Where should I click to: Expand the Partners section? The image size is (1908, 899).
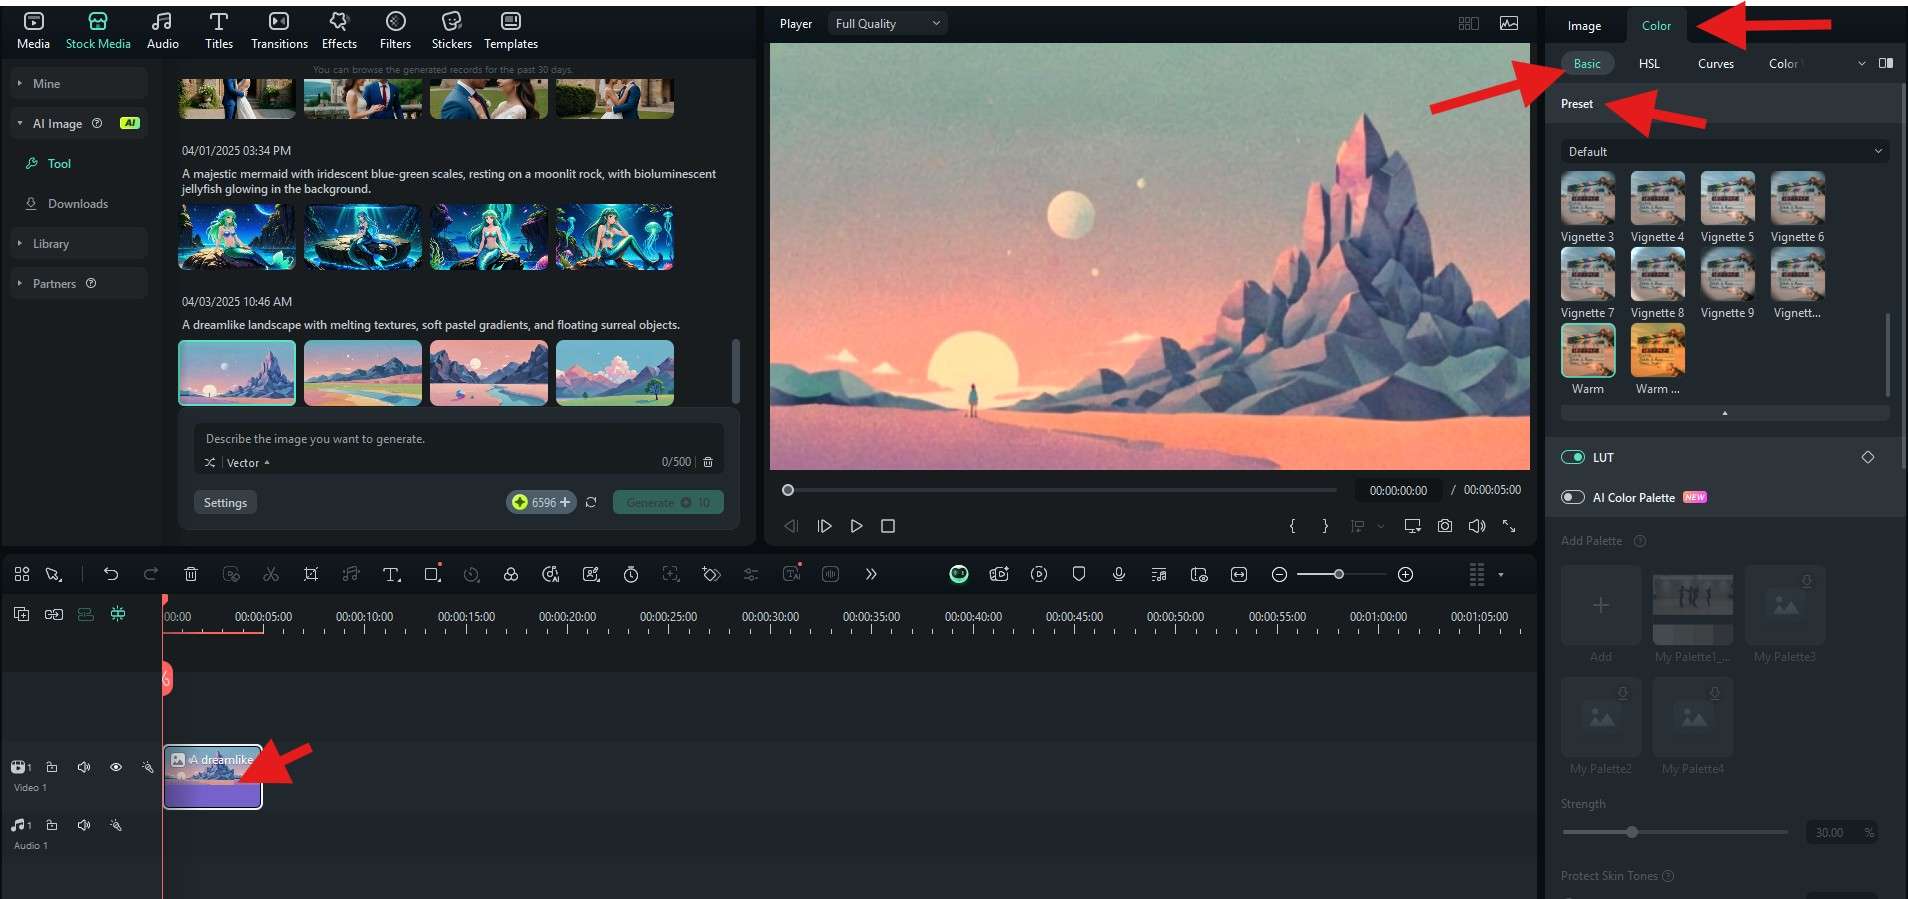[79, 284]
